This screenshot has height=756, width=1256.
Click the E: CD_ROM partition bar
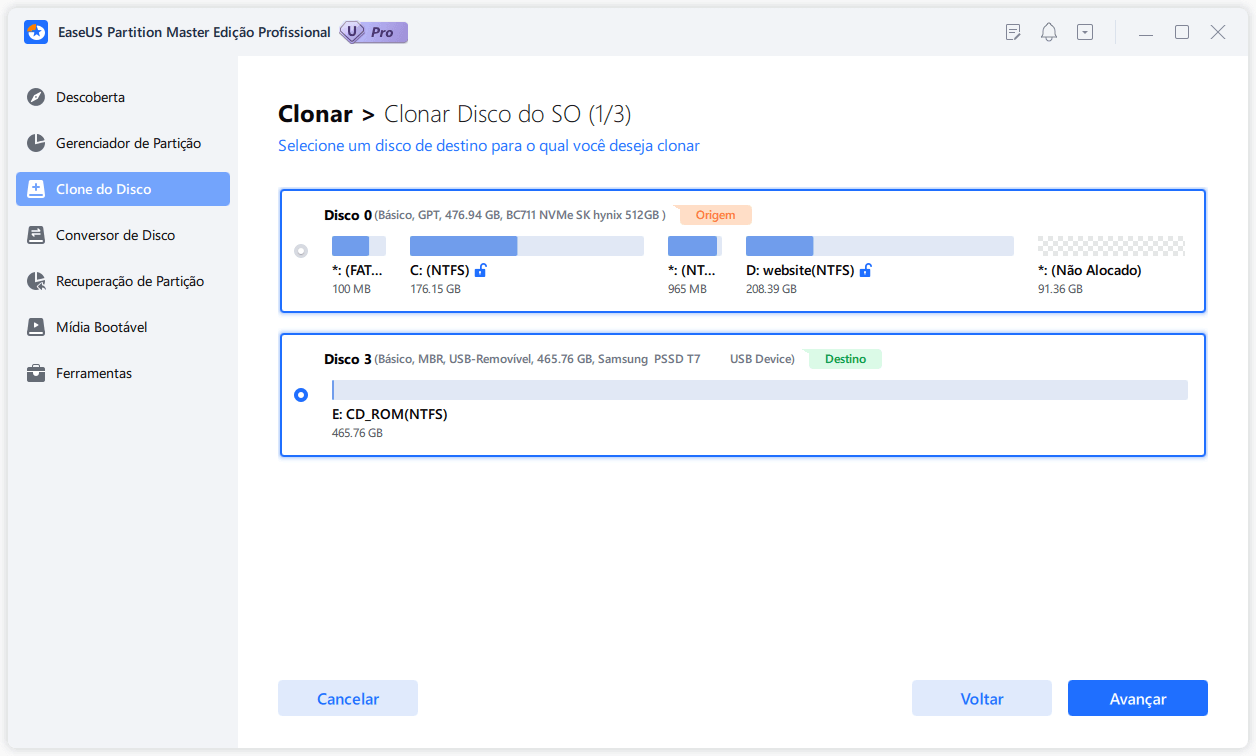click(760, 390)
